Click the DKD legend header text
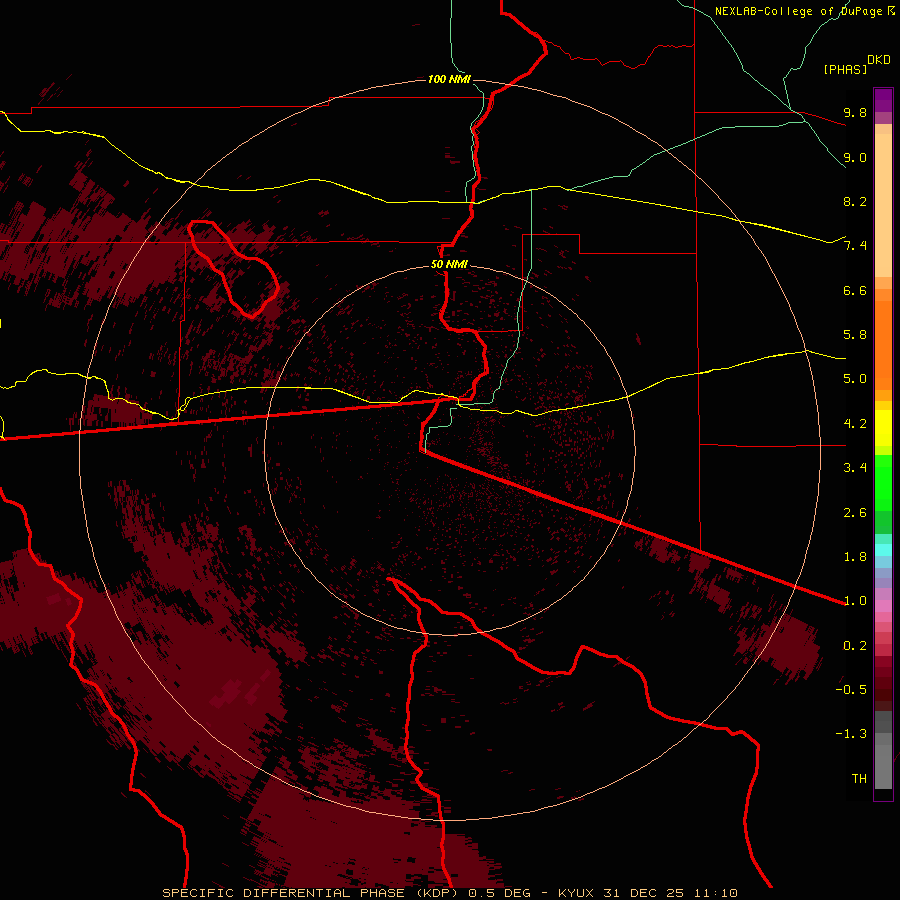The image size is (900, 900). [x=879, y=60]
